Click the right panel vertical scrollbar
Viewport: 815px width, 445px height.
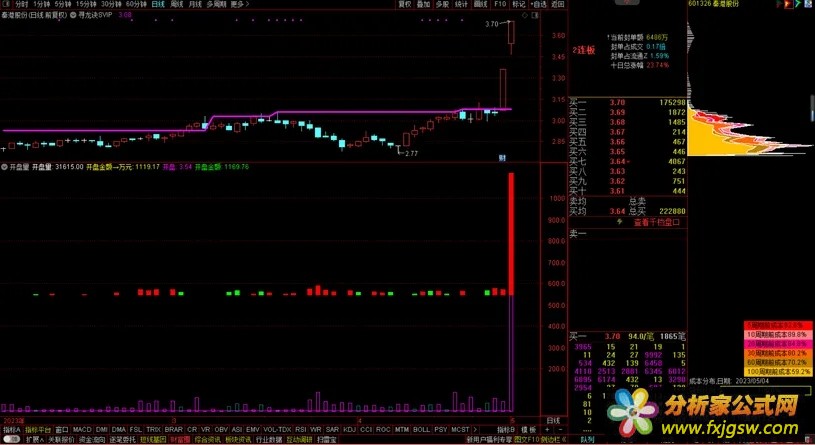pyautogui.click(x=812, y=109)
